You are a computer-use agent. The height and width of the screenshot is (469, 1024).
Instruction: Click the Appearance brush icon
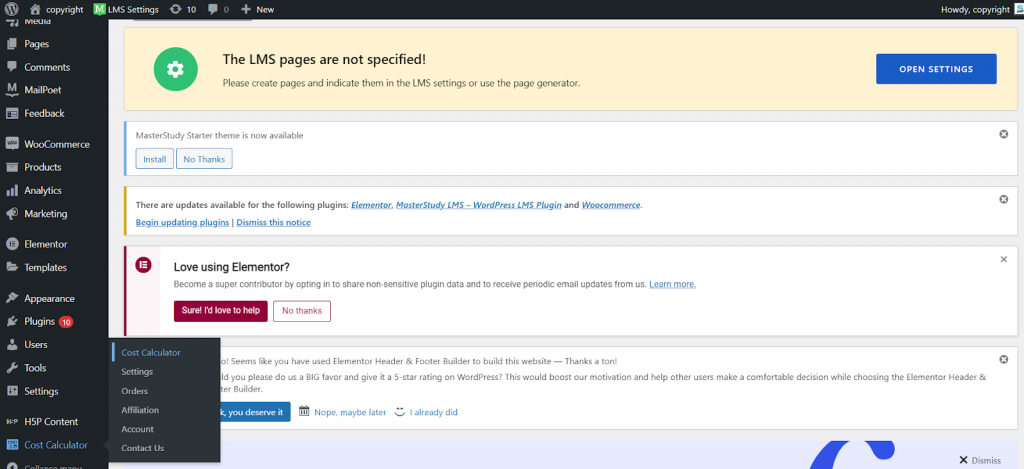coord(12,298)
